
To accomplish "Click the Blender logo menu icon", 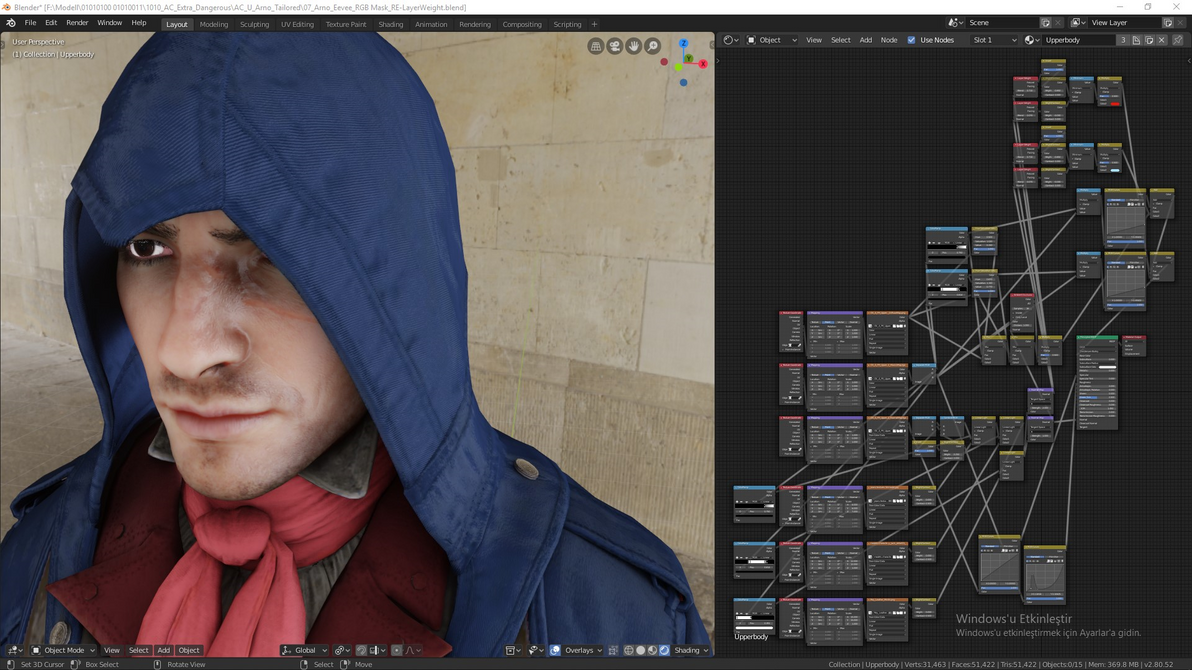I will pos(11,24).
